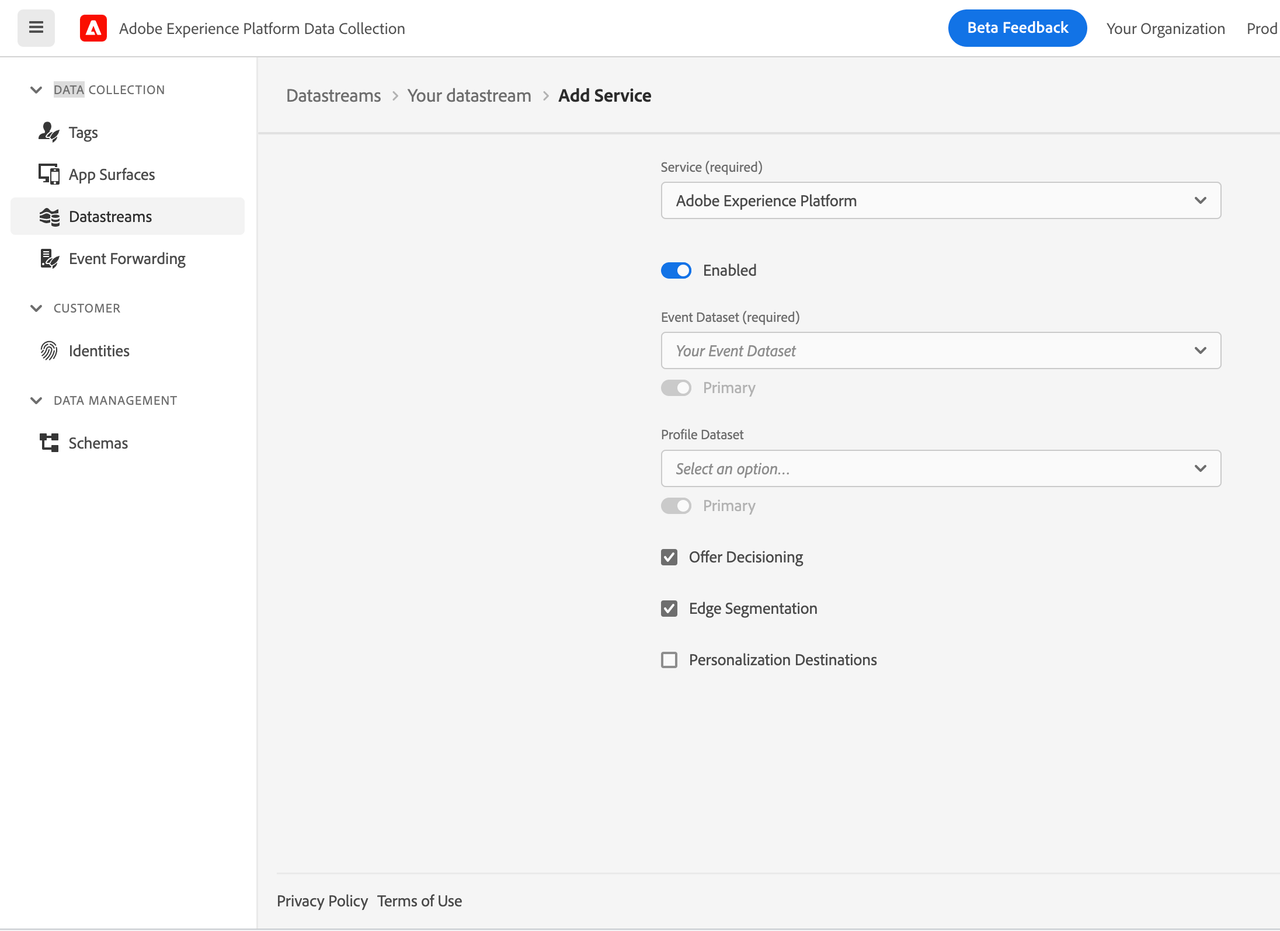This screenshot has width=1280, height=931.
Task: Turn off the Enabled toggle
Action: coord(676,270)
